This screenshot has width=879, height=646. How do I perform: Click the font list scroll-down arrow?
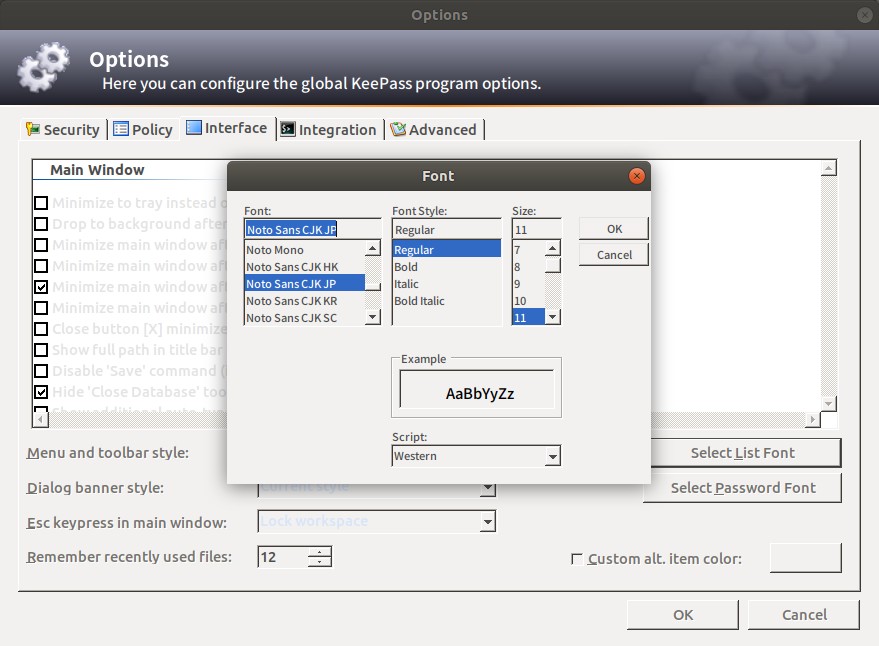point(373,317)
